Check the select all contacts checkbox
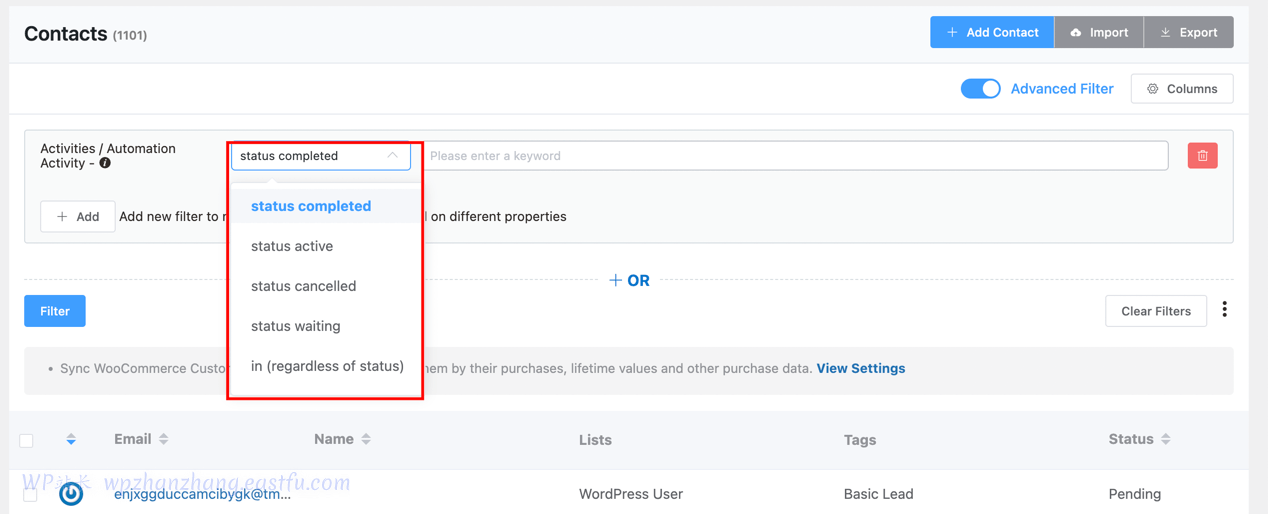The width and height of the screenshot is (1268, 514). pos(27,440)
